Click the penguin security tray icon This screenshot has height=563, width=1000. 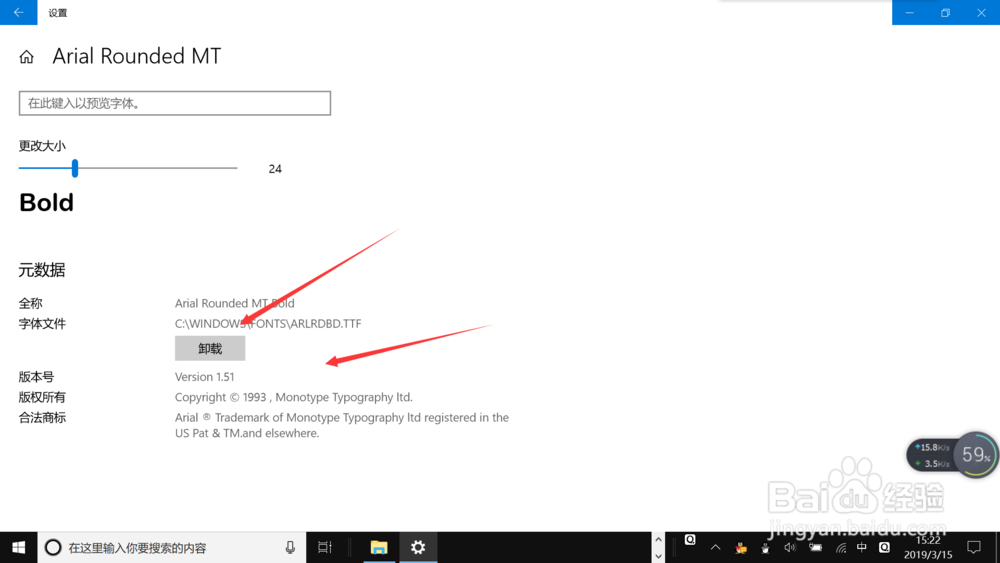pyautogui.click(x=740, y=548)
